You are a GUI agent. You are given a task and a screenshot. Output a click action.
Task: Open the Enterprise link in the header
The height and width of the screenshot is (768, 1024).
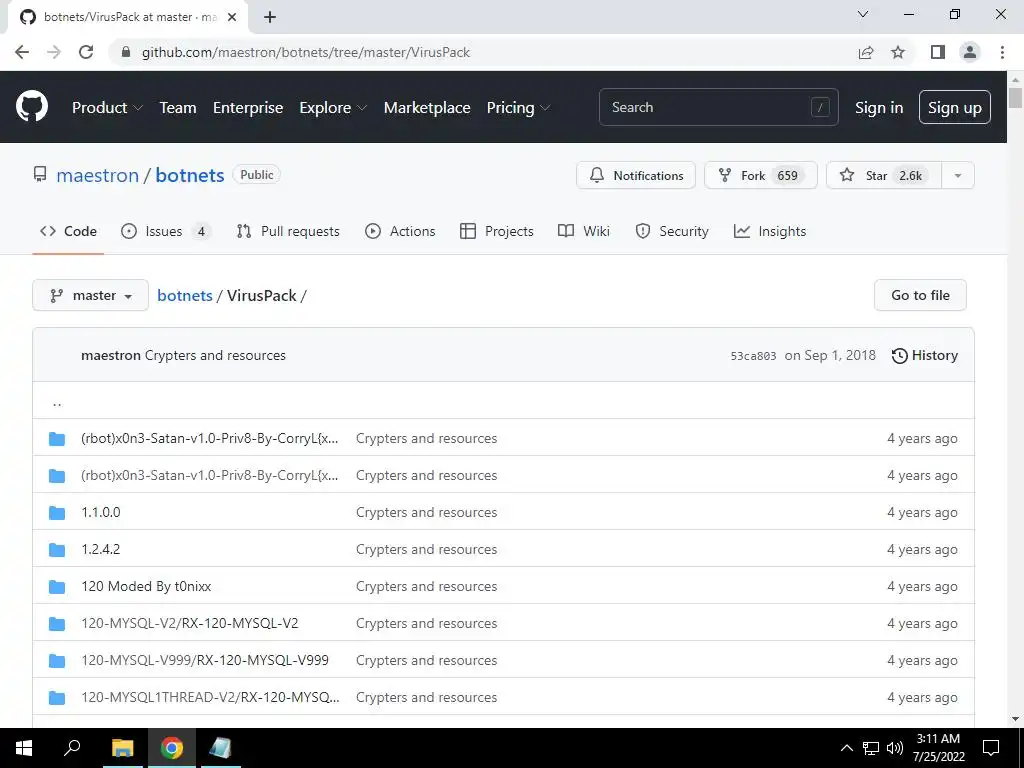[248, 108]
